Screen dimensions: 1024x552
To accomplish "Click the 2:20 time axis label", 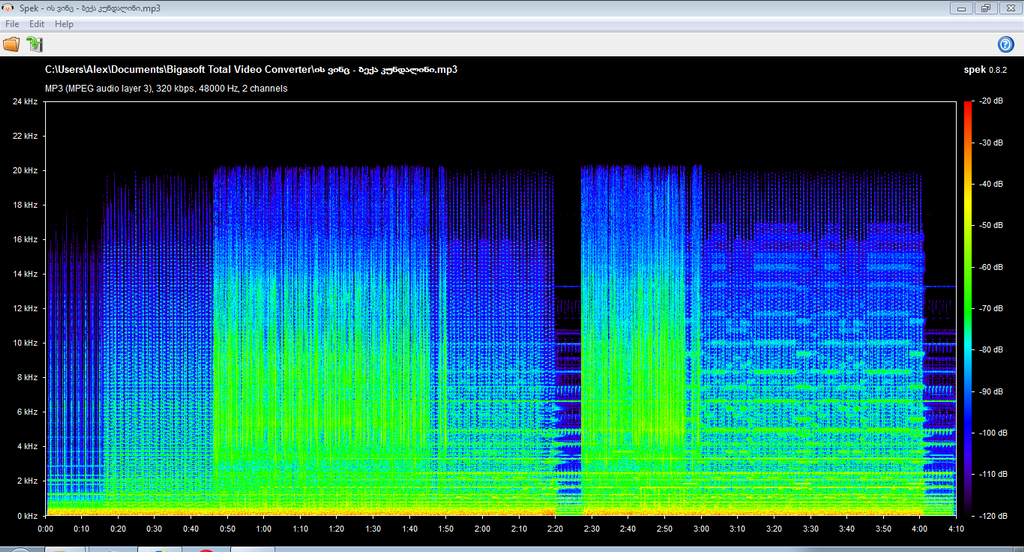I will point(555,528).
